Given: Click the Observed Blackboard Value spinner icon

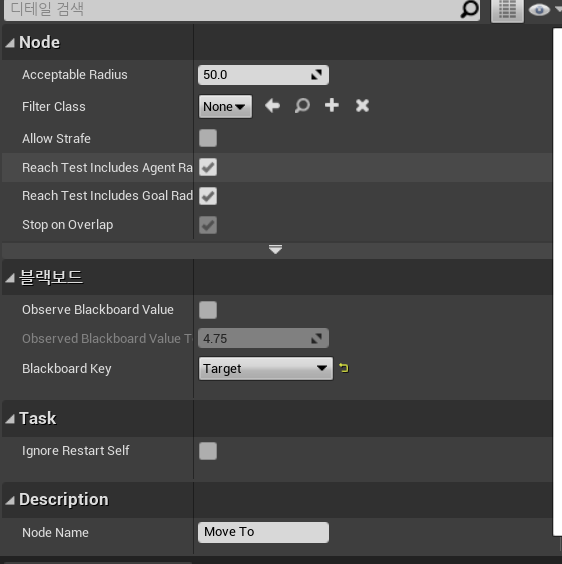Looking at the screenshot, I should click(x=316, y=338).
